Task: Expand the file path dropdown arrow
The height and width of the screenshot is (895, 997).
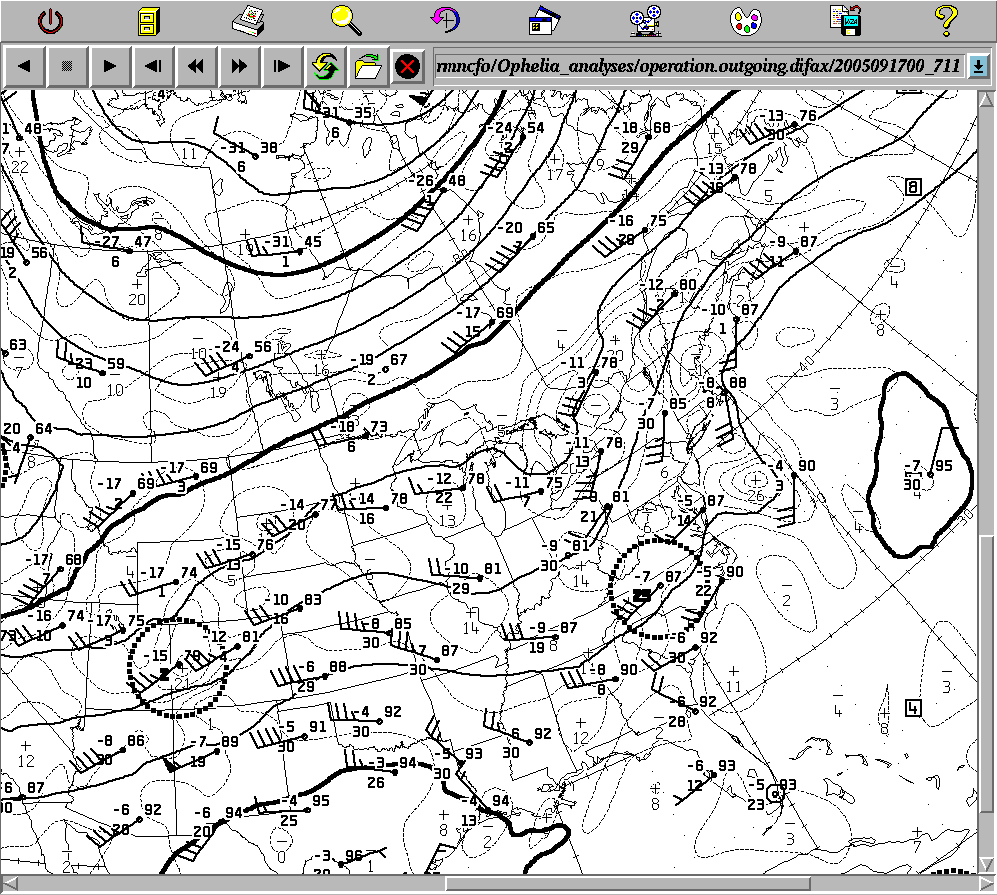Action: point(978,67)
